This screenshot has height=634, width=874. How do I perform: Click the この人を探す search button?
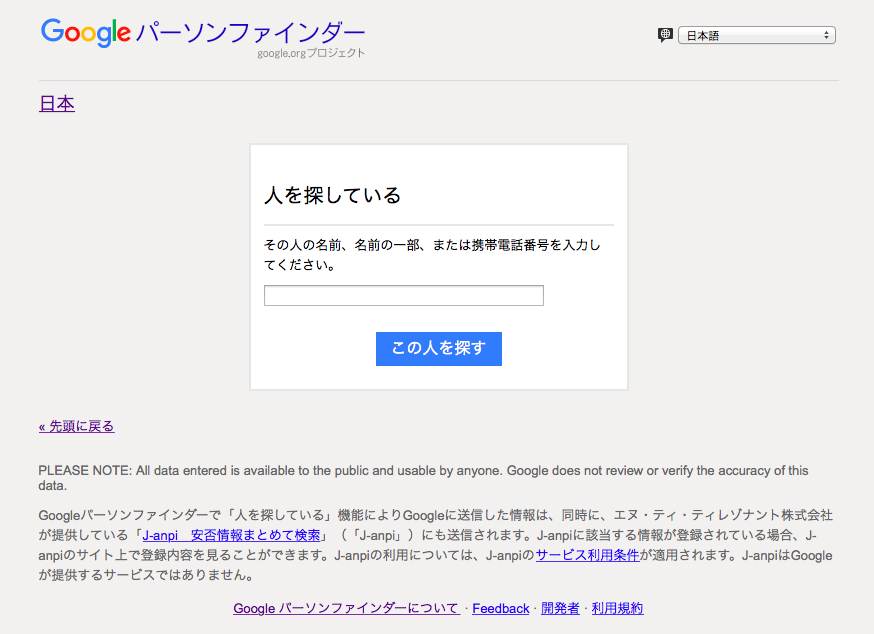tap(439, 349)
